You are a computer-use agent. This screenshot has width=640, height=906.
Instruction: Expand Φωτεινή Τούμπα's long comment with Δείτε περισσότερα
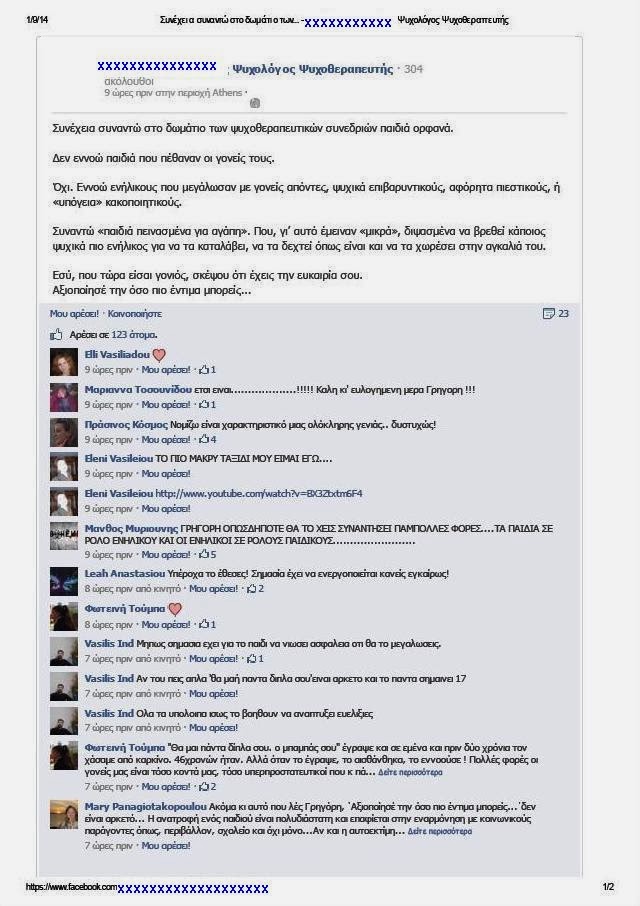click(x=410, y=772)
